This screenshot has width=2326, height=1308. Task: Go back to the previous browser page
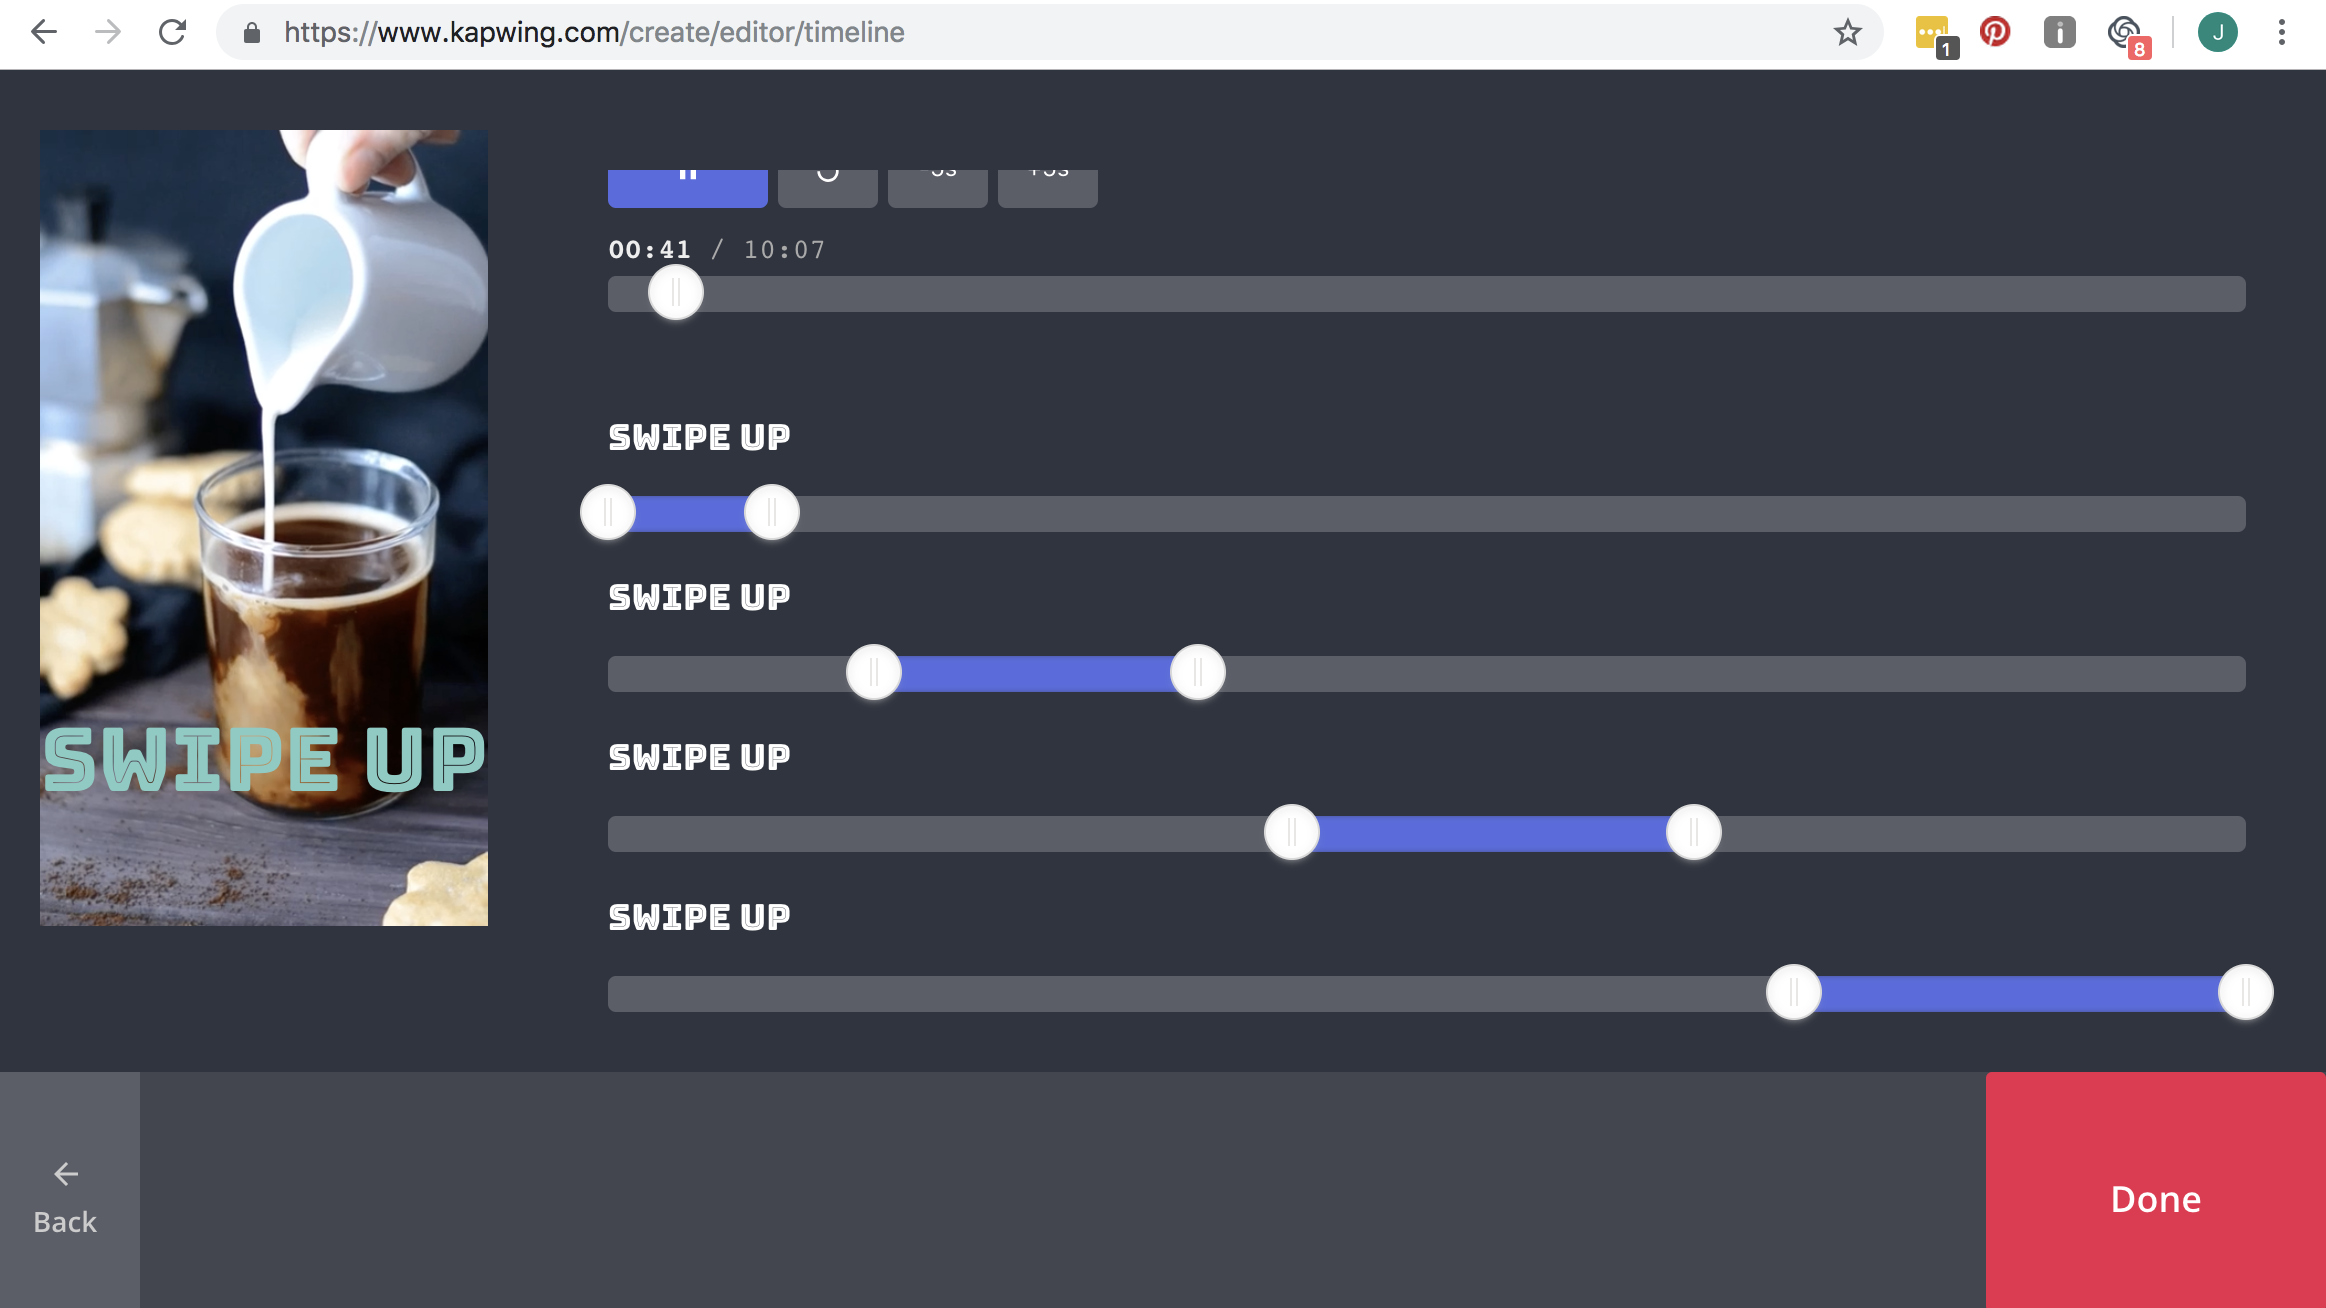pos(44,33)
